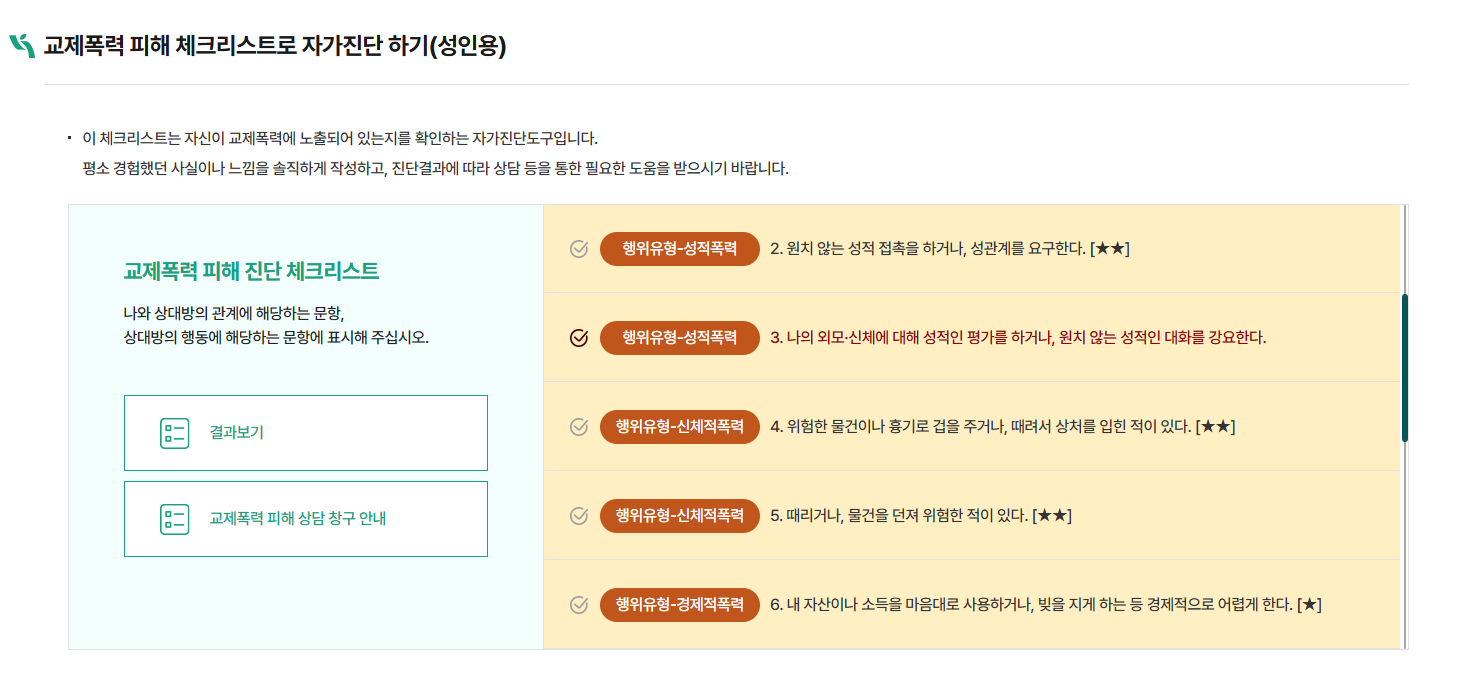Image resolution: width=1465 pixels, height=675 pixels.
Task: Mark the check icon for item 5
Action: click(578, 516)
